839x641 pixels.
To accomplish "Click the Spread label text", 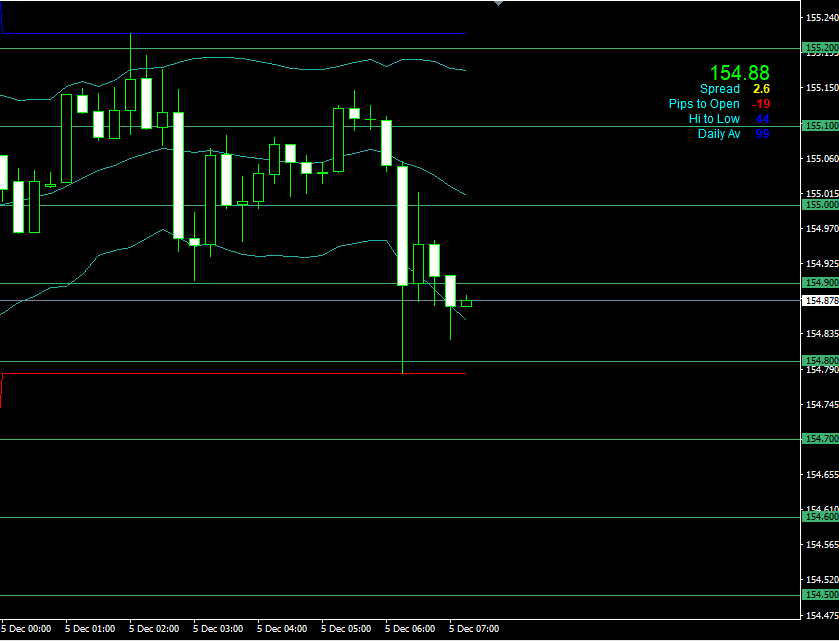I will tap(720, 89).
